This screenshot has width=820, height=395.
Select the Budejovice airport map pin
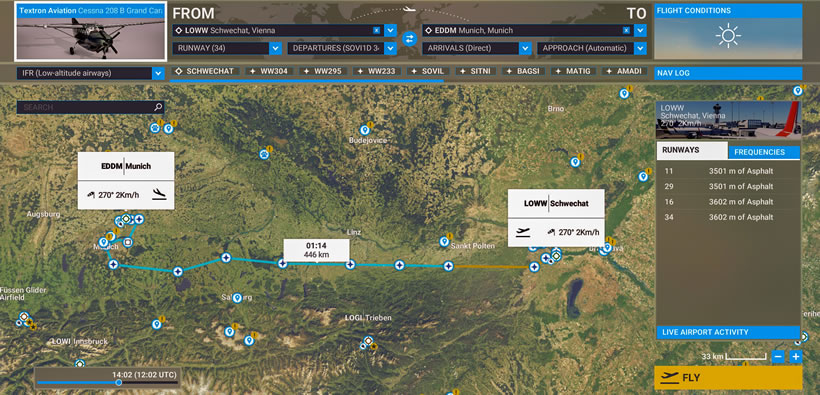[365, 130]
